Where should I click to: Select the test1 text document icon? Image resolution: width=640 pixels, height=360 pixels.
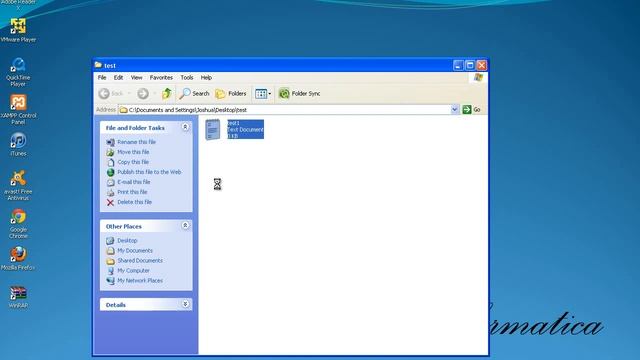point(213,129)
